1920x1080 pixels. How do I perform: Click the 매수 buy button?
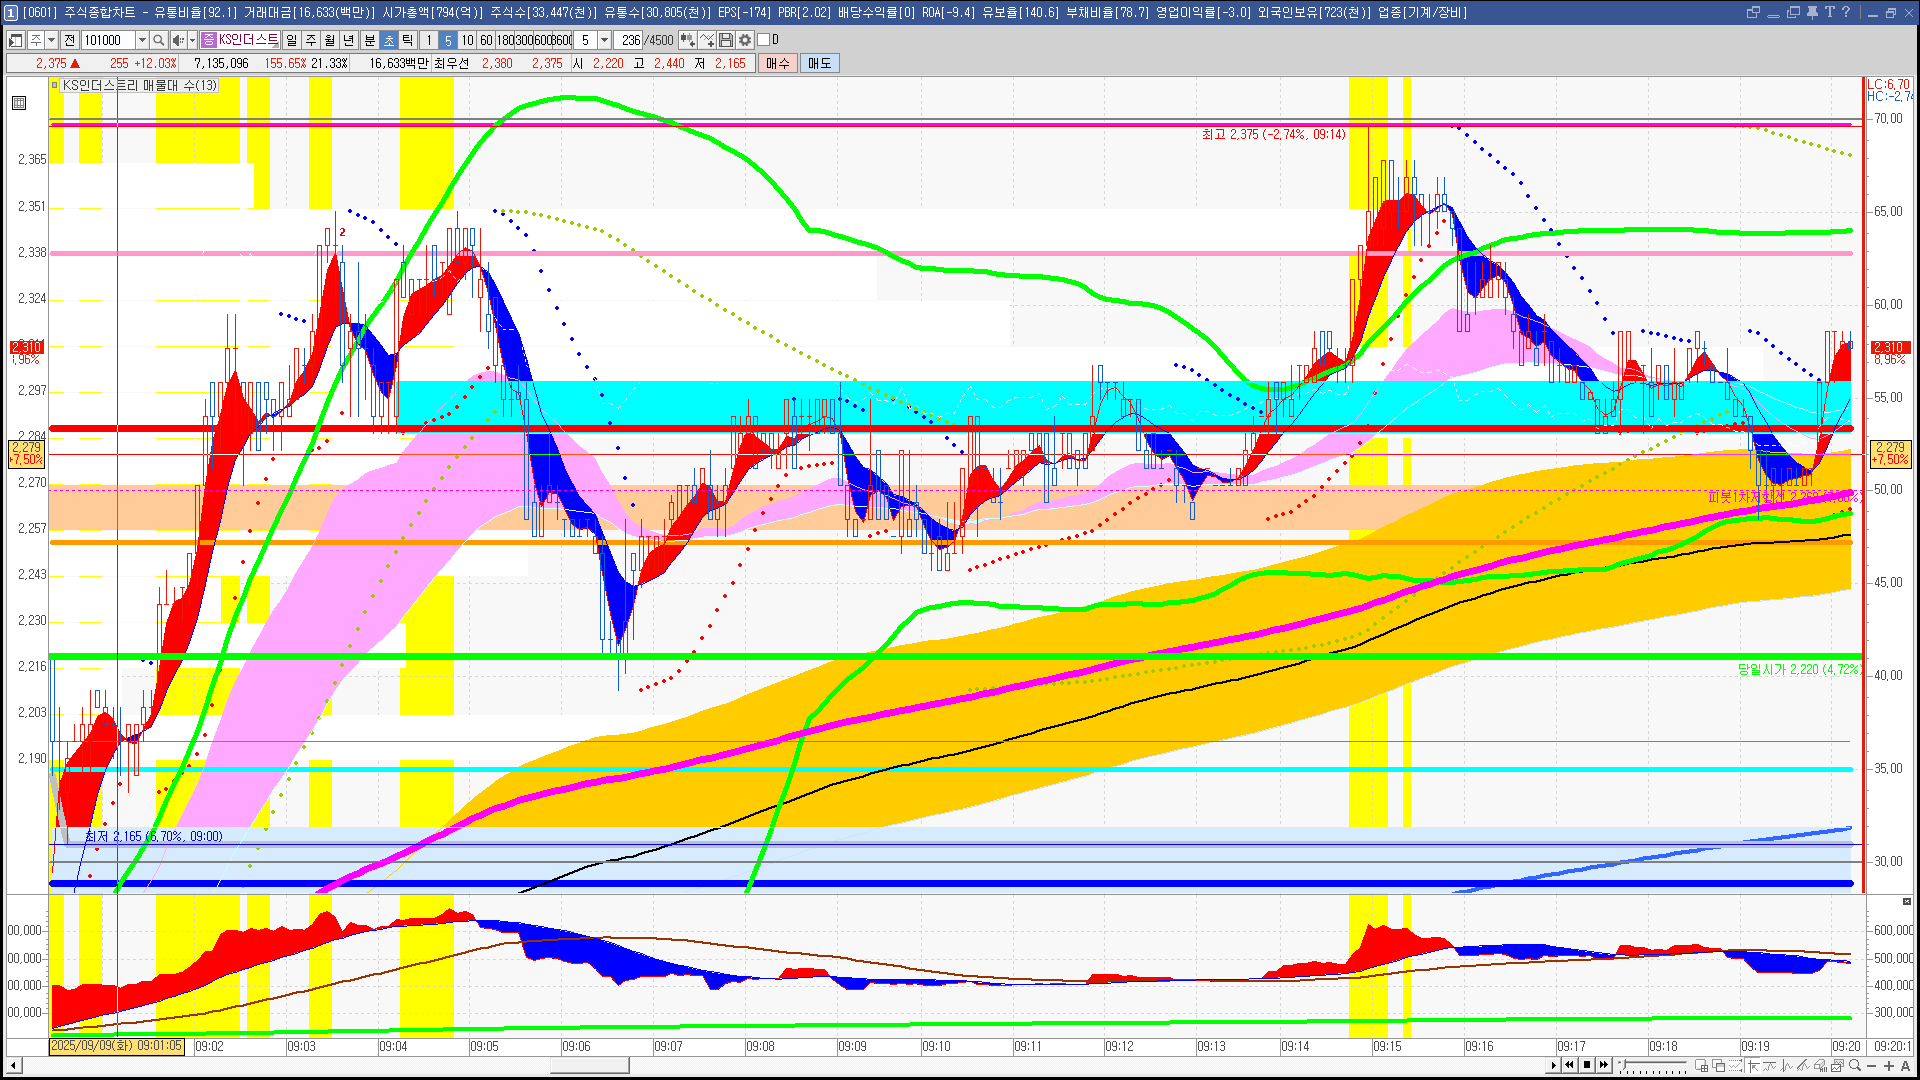pyautogui.click(x=778, y=63)
